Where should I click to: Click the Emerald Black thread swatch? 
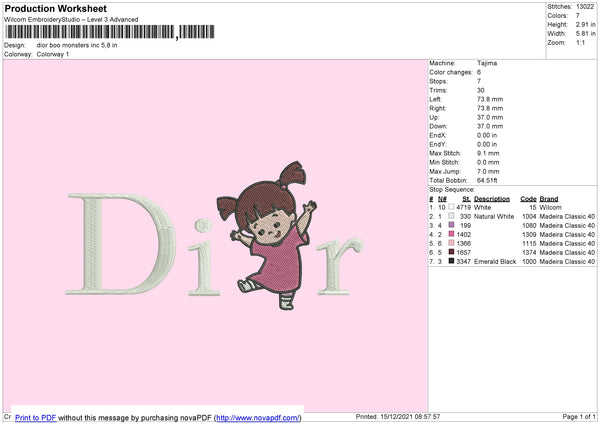[451, 261]
